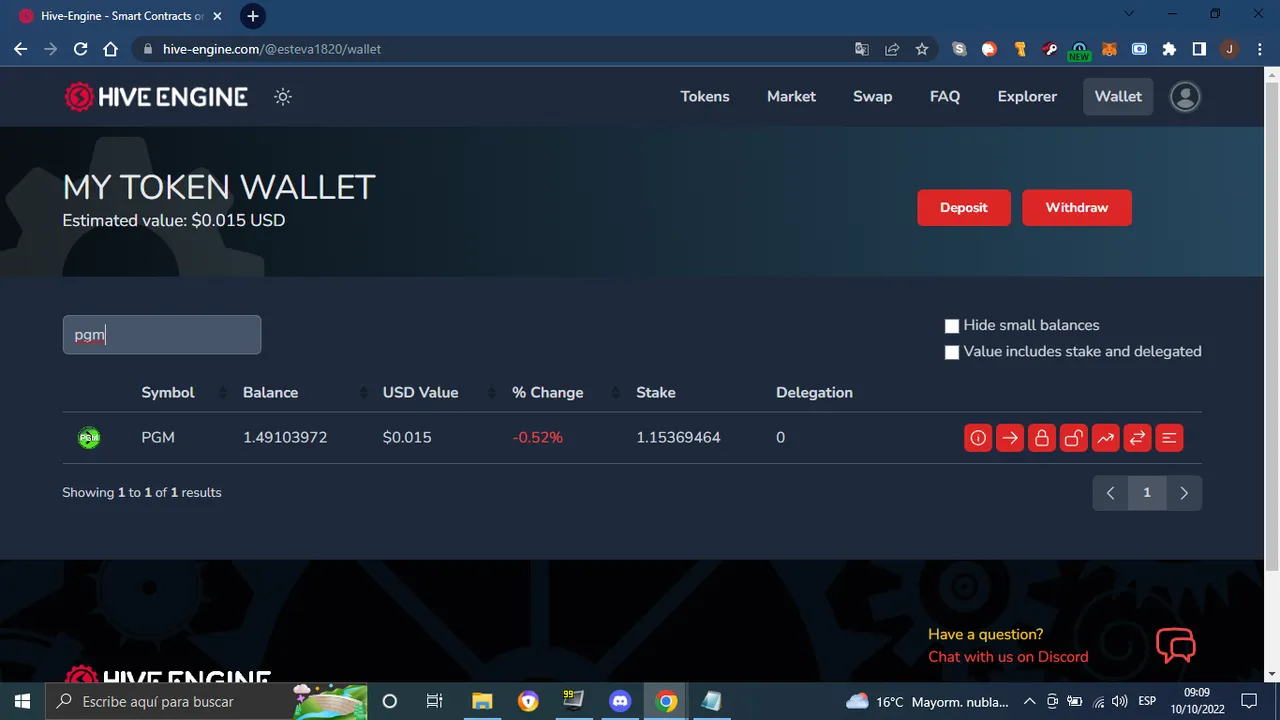Open the Discord chat bubble icon
Viewport: 1280px width, 720px height.
[1176, 645]
